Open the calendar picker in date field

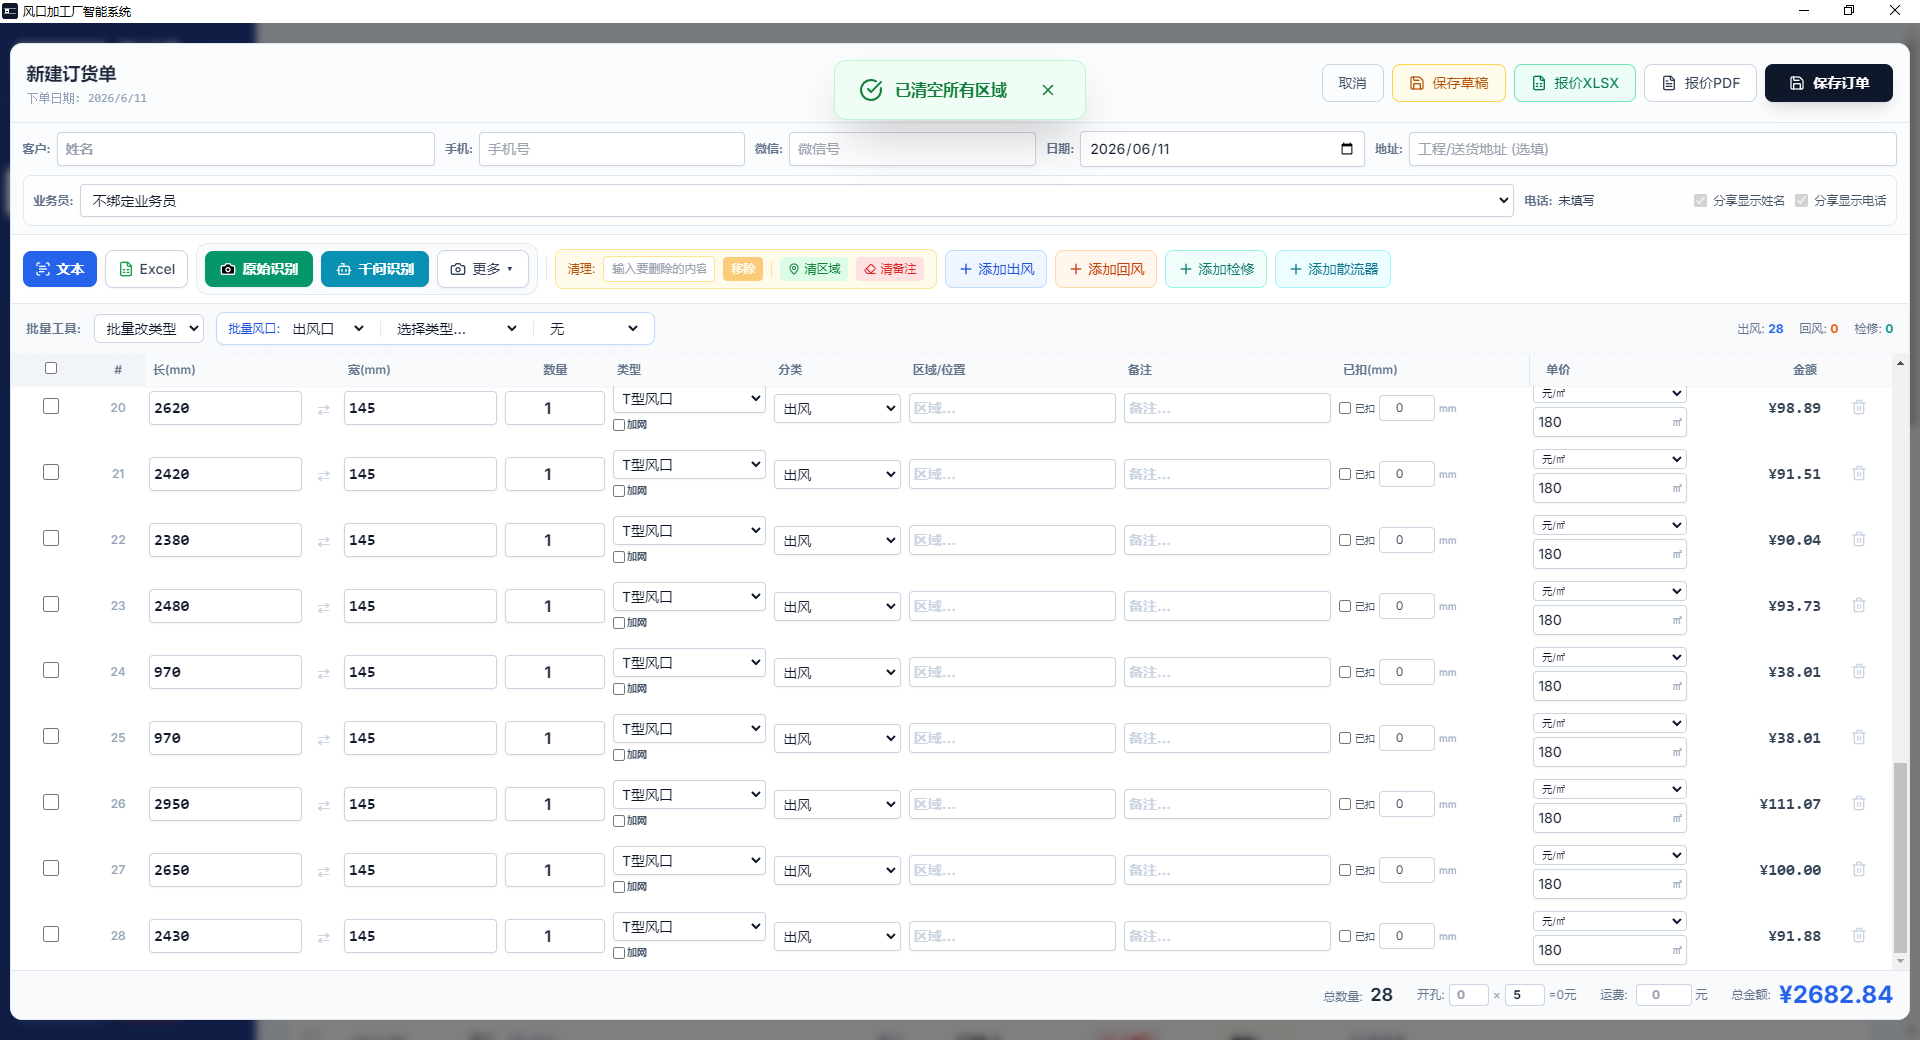[1347, 149]
